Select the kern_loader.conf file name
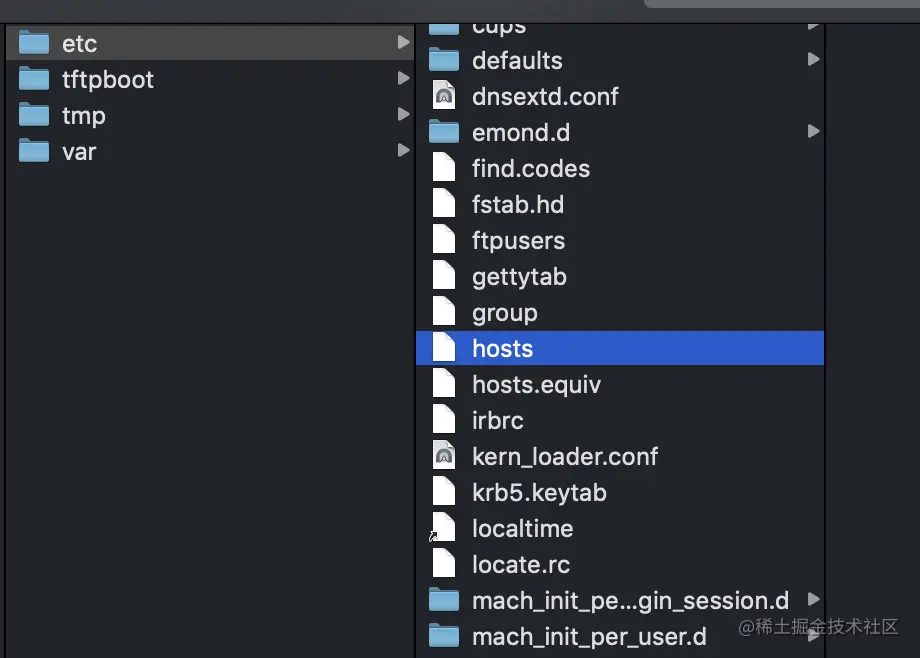 565,457
